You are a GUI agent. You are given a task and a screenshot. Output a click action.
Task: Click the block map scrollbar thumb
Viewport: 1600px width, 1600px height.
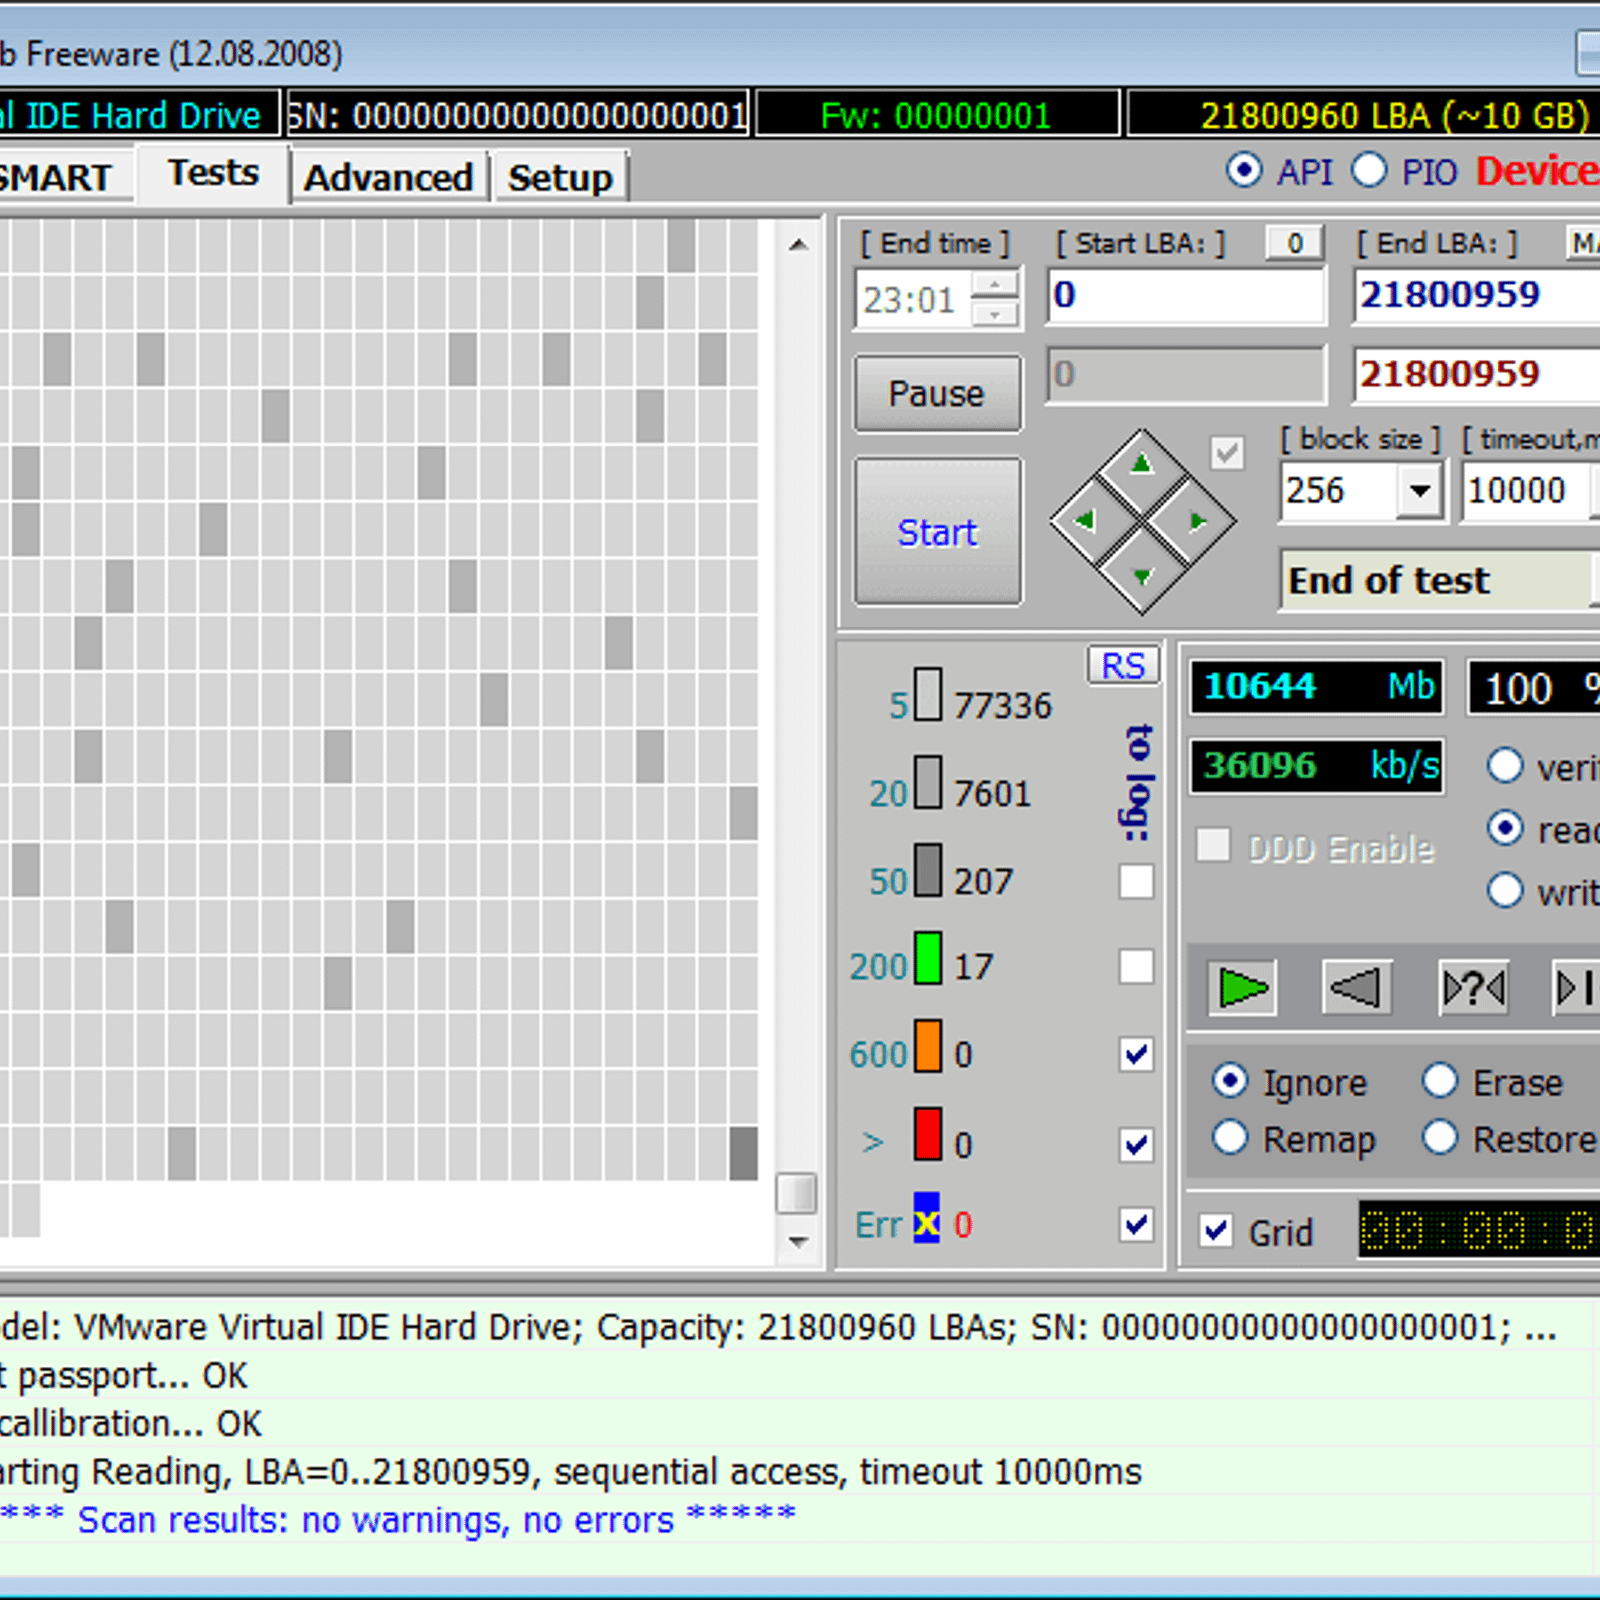pos(796,1193)
